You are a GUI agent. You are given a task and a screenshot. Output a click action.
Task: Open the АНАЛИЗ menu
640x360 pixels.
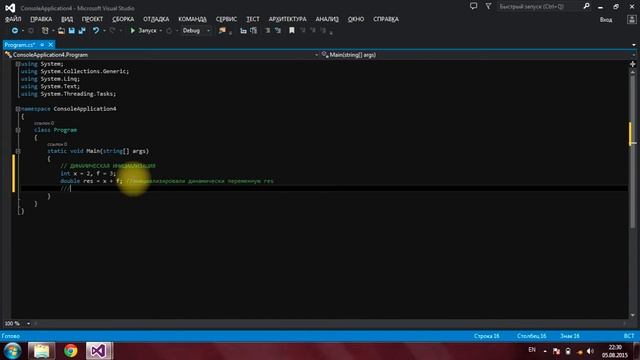pyautogui.click(x=327, y=19)
